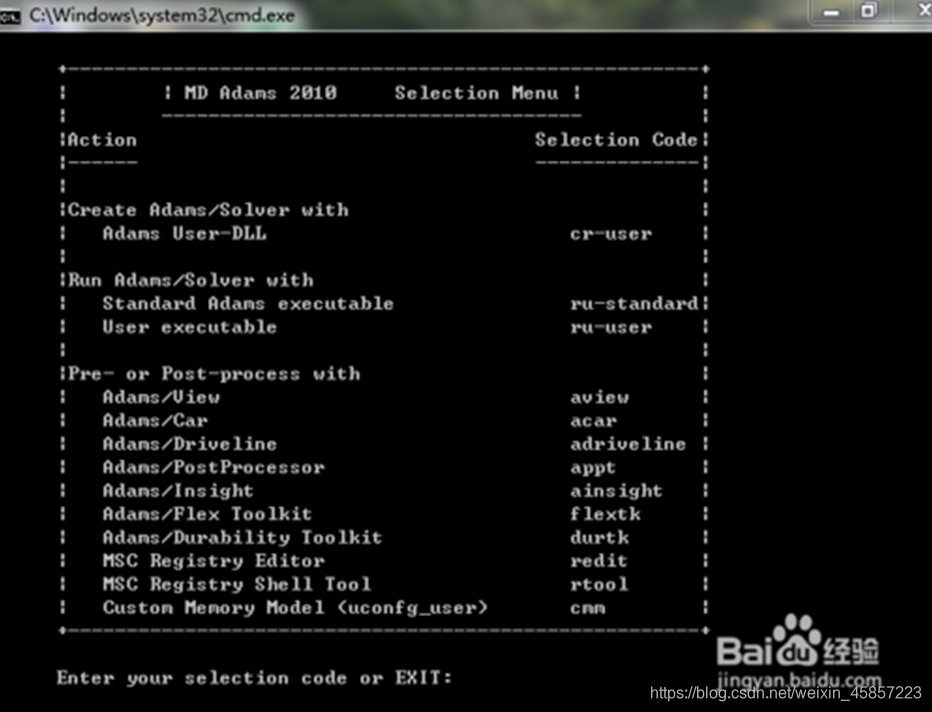Click the C:\Windows\system32\cmd.exe title text
This screenshot has width=932, height=712.
[x=162, y=15]
